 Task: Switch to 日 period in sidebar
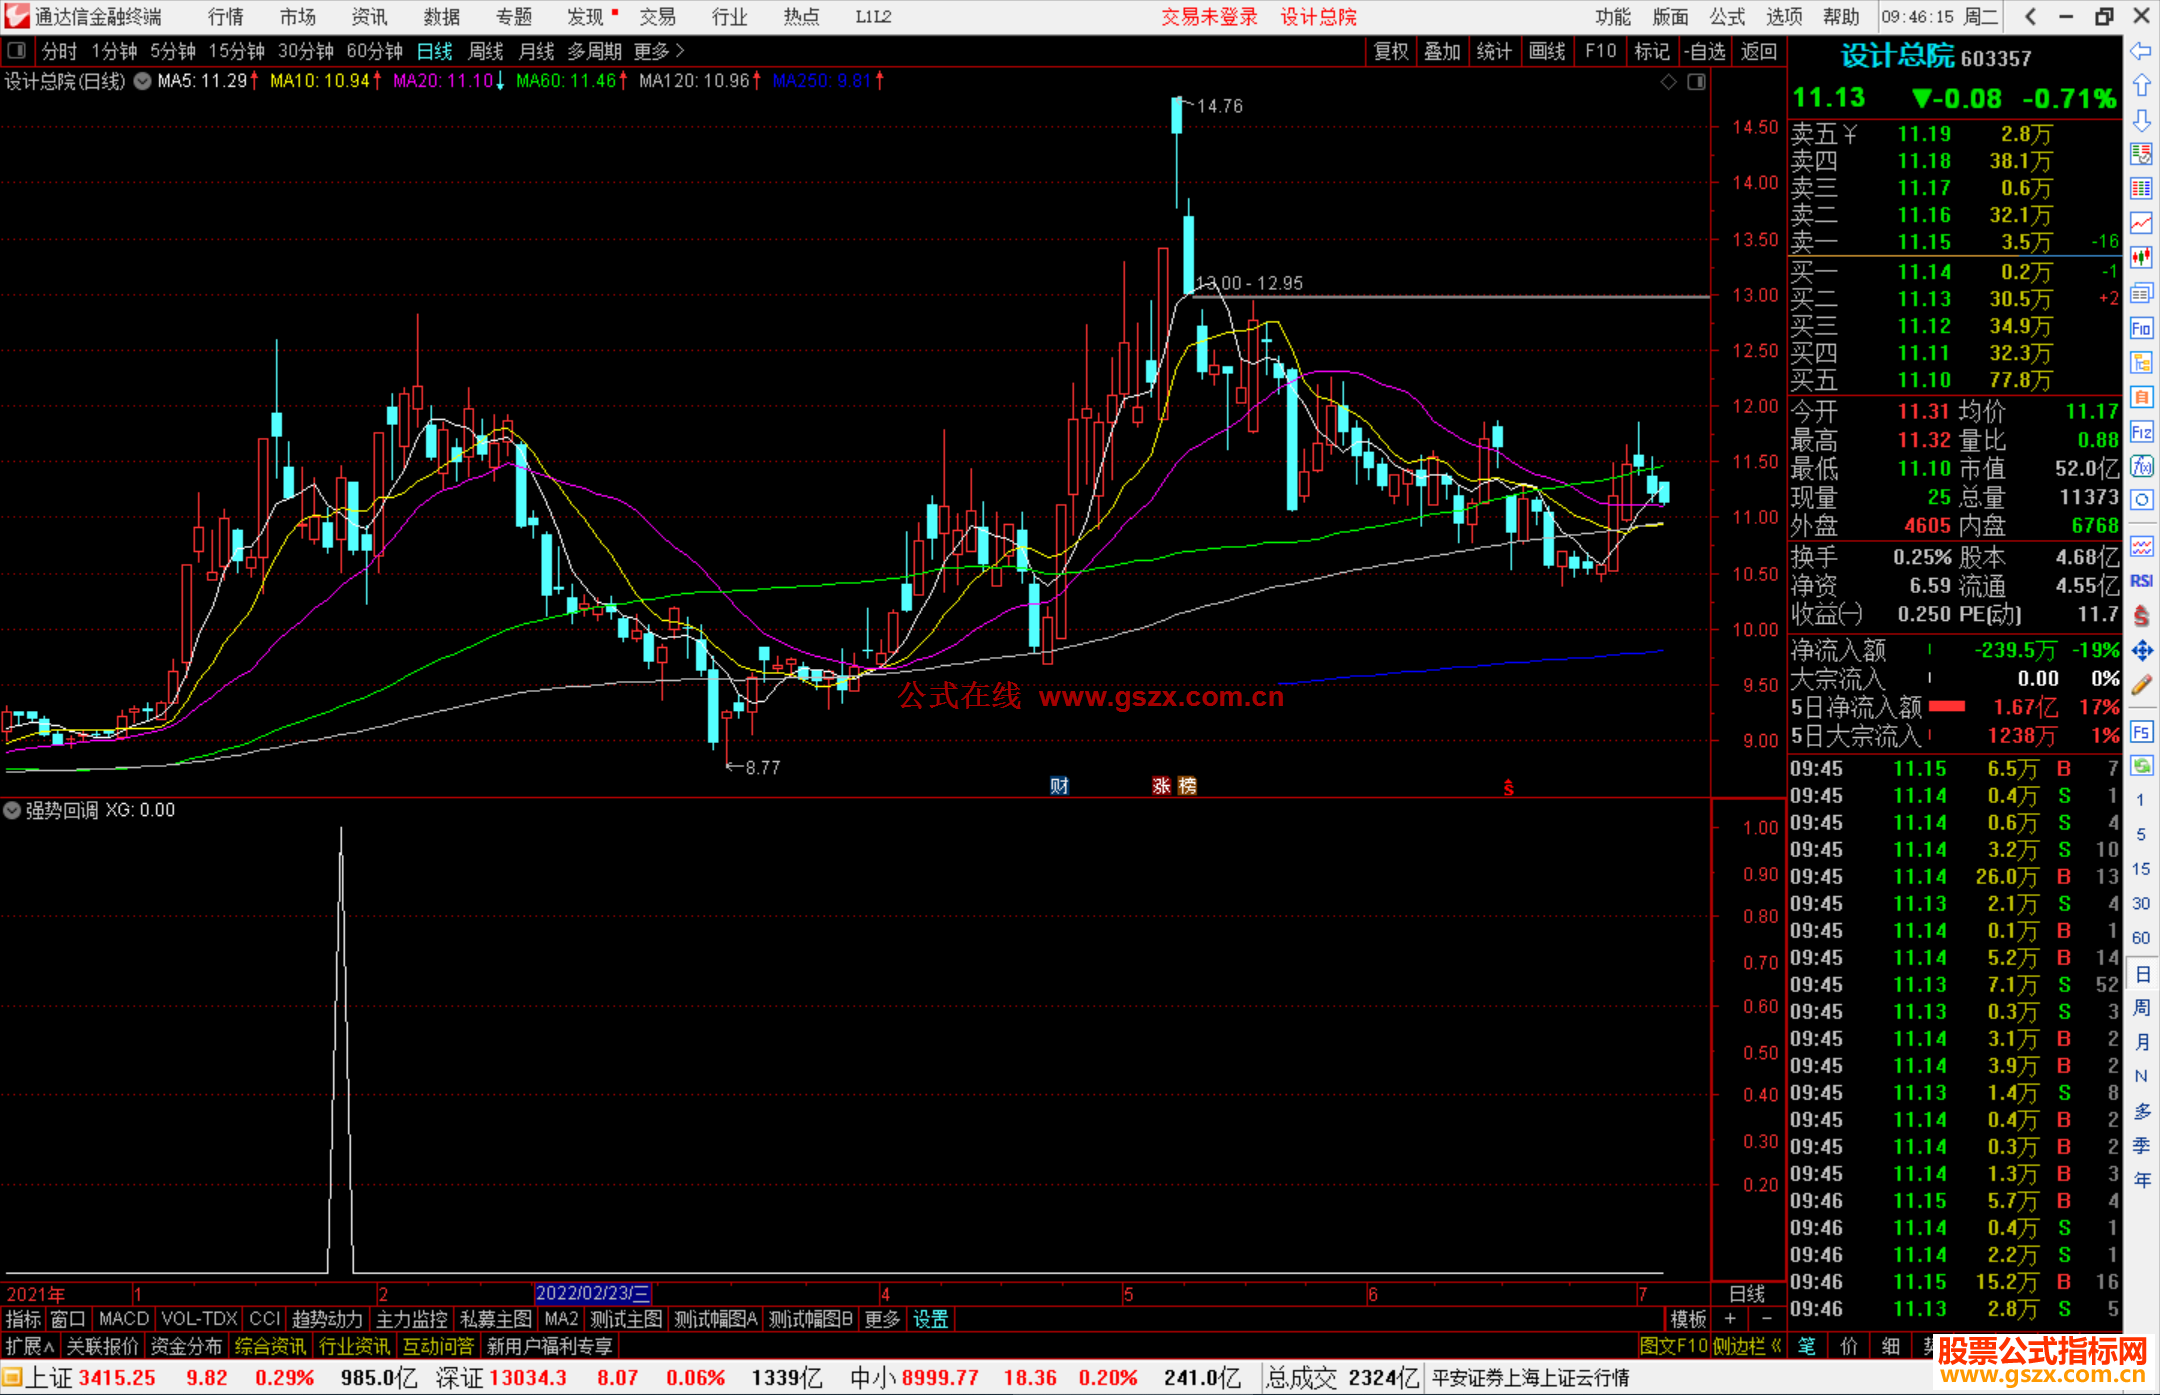pyautogui.click(x=2141, y=974)
